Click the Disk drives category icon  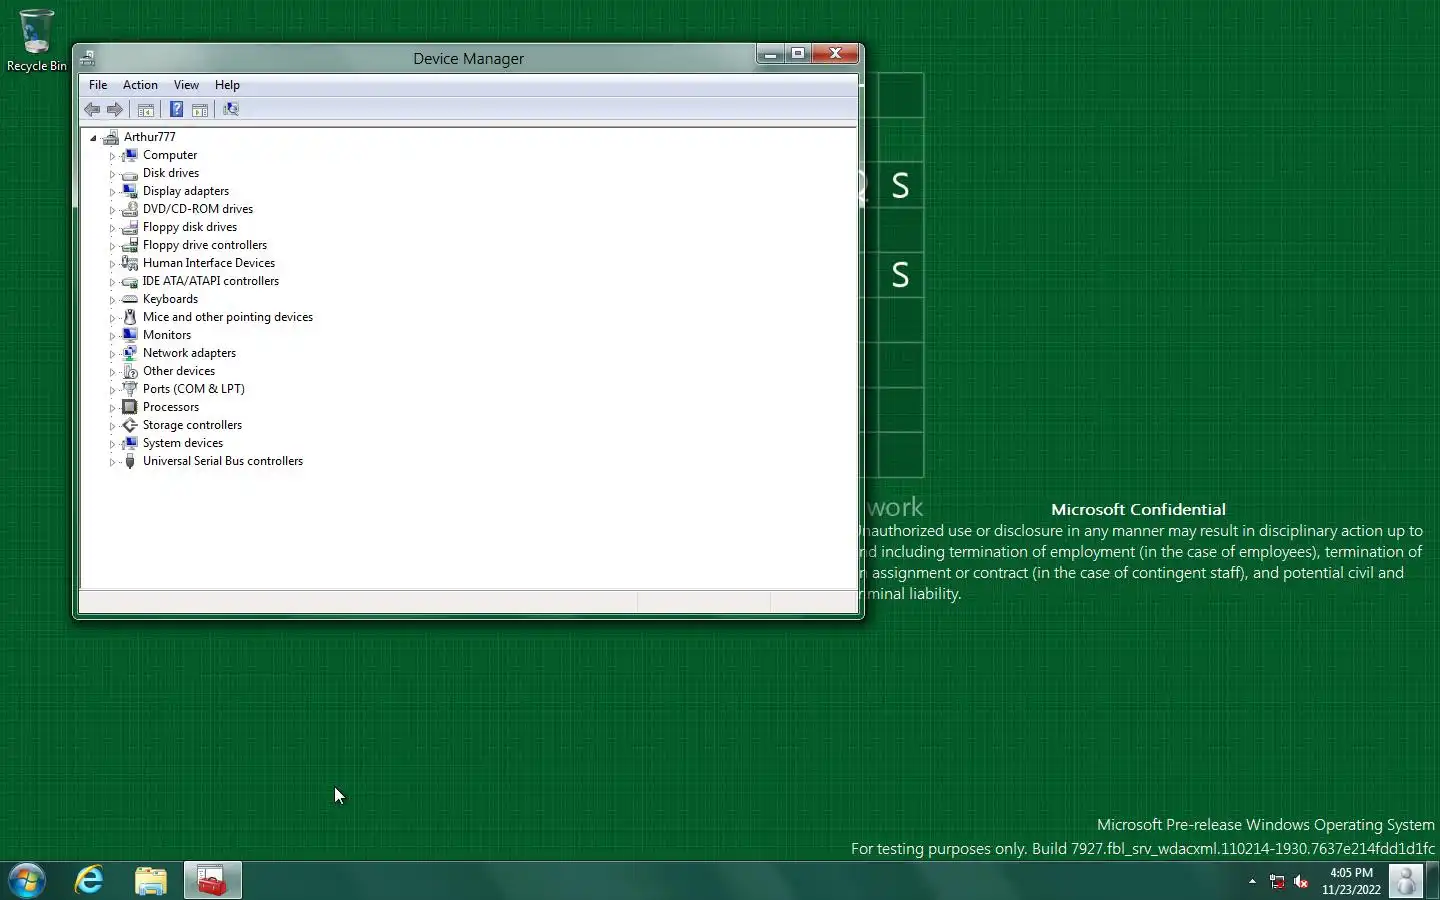click(x=129, y=173)
